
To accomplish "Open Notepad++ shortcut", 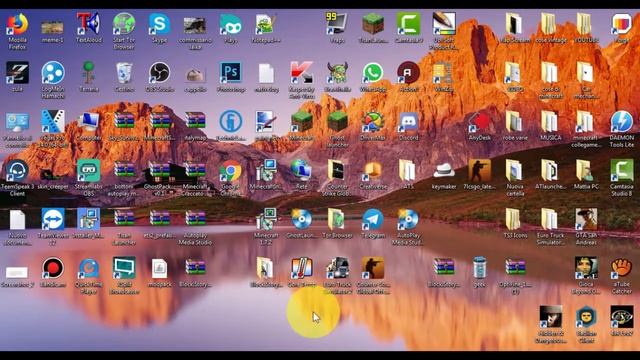I will click(x=266, y=24).
